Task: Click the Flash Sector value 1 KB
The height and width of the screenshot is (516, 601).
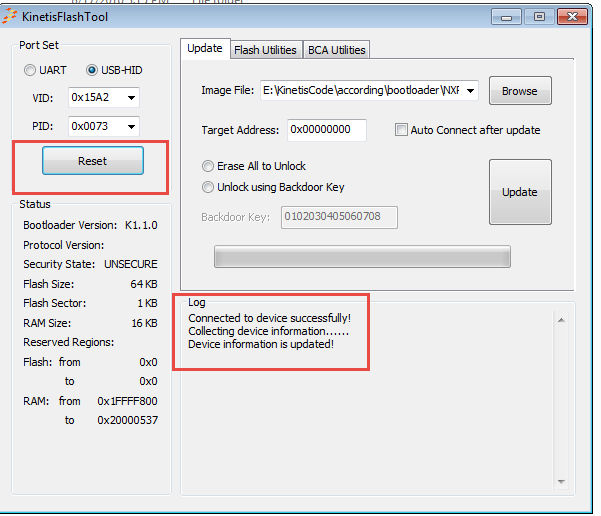Action: [147, 303]
